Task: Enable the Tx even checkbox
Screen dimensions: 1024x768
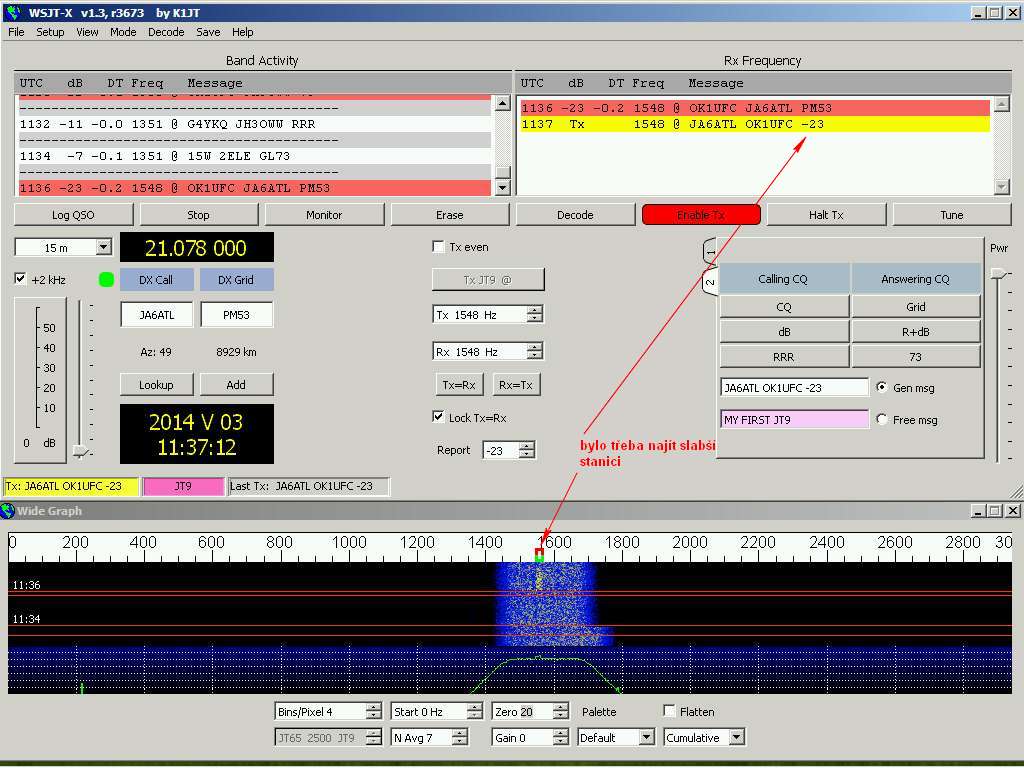Action: point(438,247)
